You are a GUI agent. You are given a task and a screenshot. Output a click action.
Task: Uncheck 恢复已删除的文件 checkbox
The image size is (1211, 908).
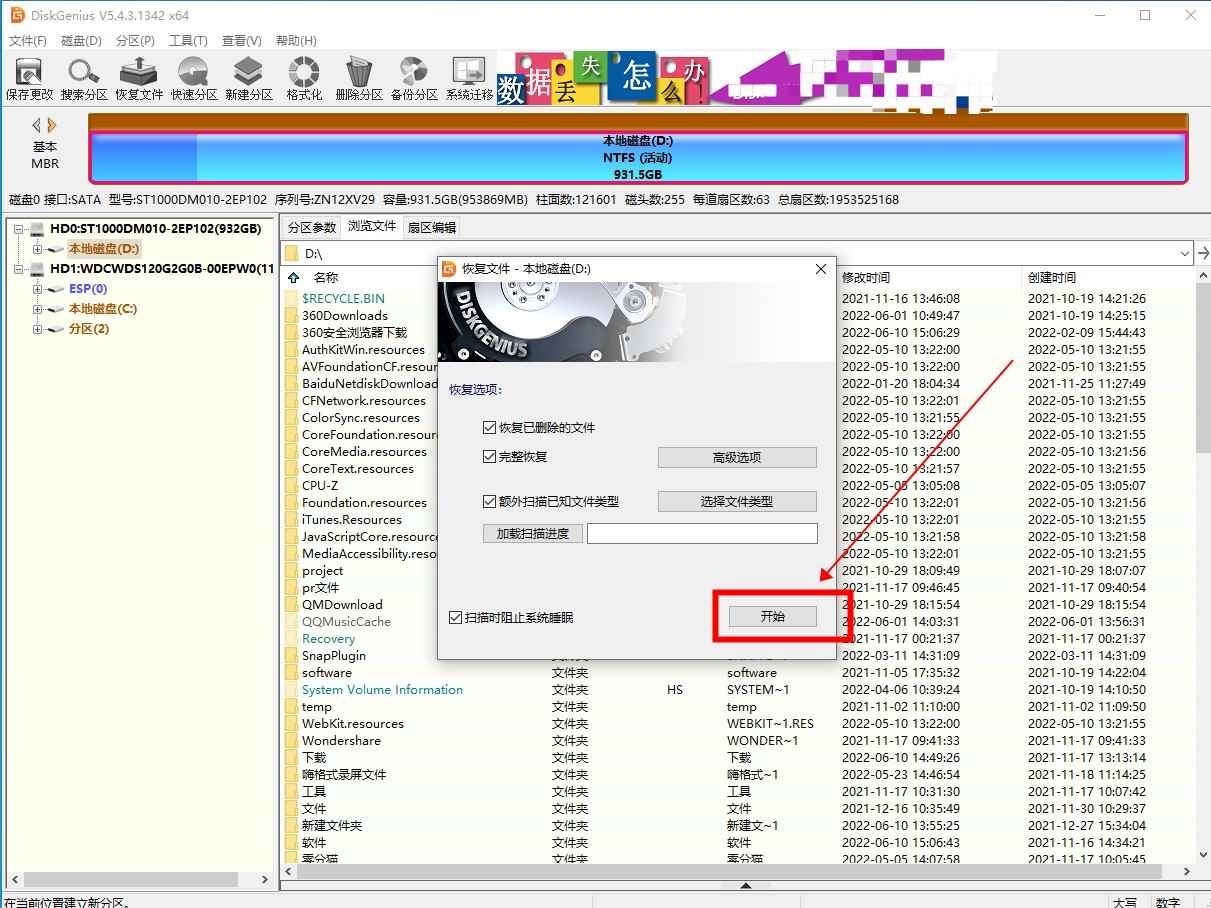point(489,428)
